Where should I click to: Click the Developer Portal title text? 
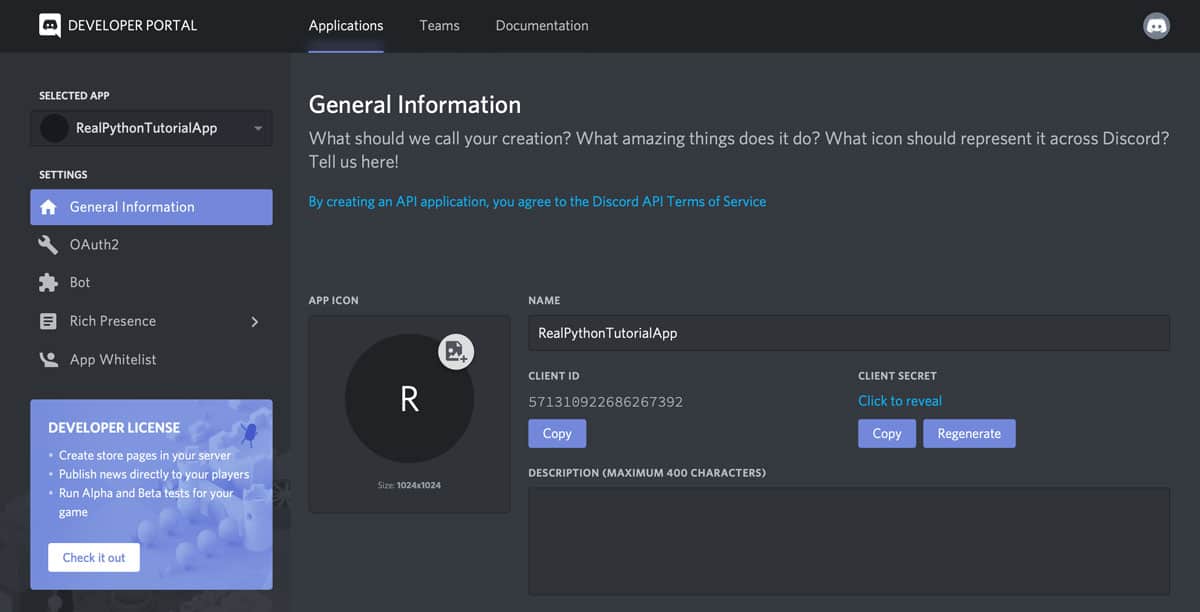click(x=132, y=26)
